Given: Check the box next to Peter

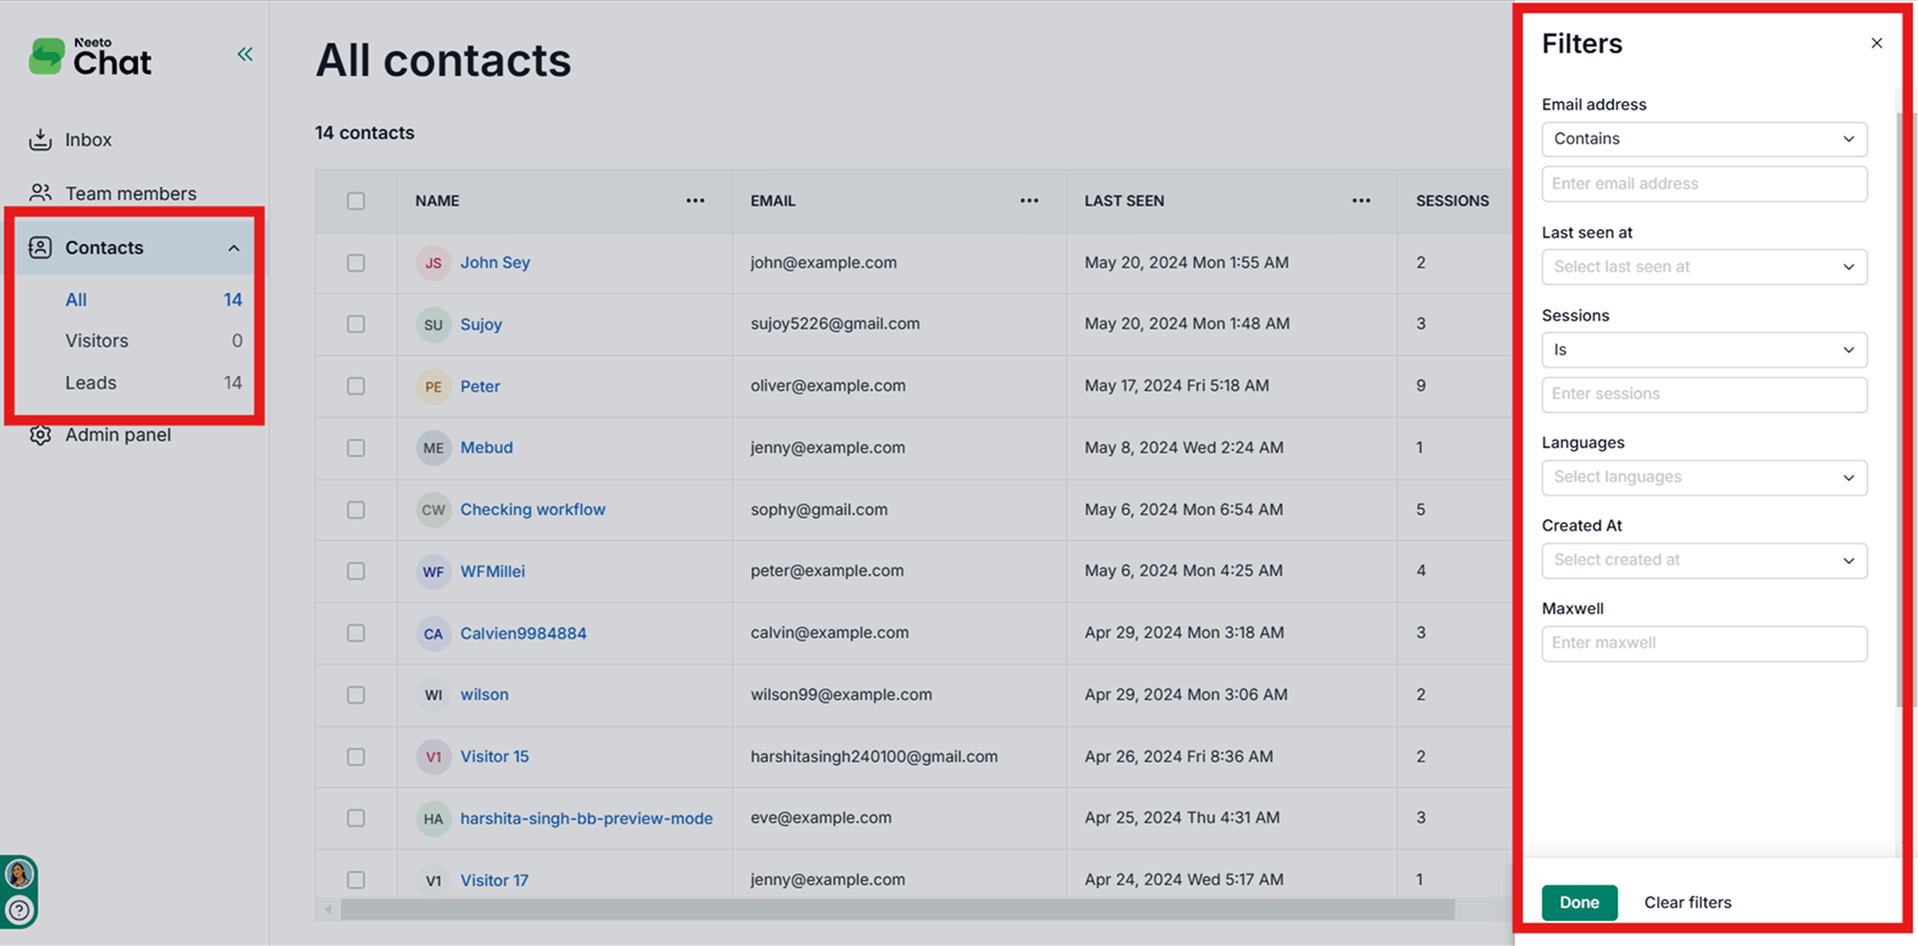Looking at the screenshot, I should point(356,386).
